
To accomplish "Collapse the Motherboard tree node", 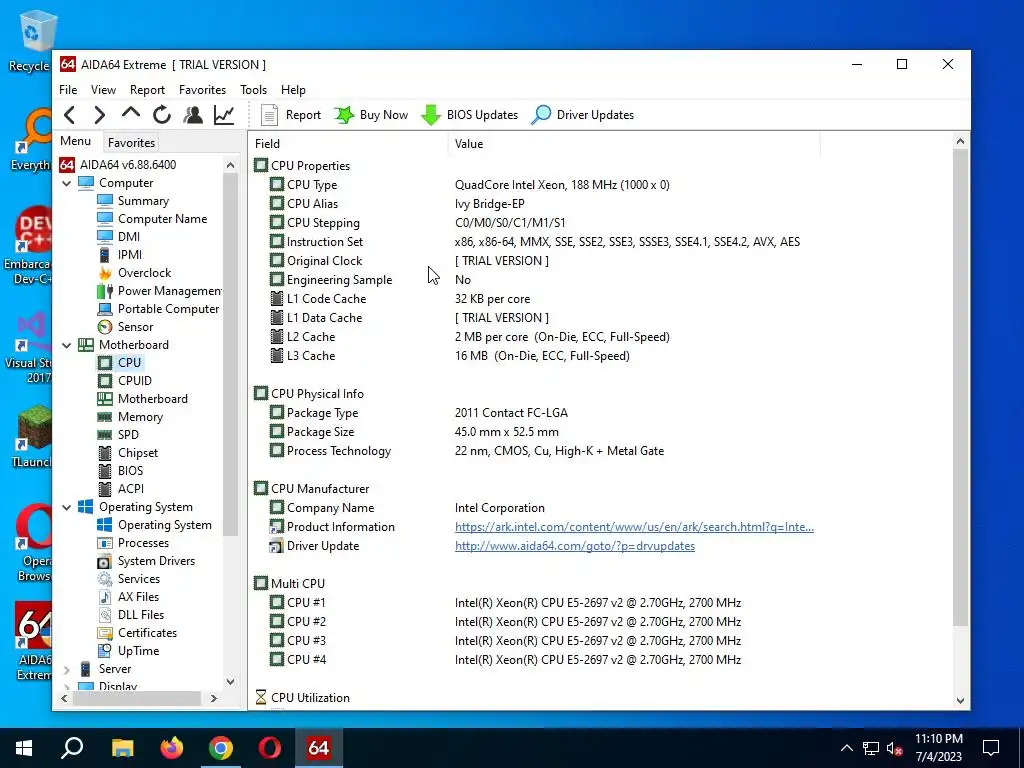I will point(67,345).
